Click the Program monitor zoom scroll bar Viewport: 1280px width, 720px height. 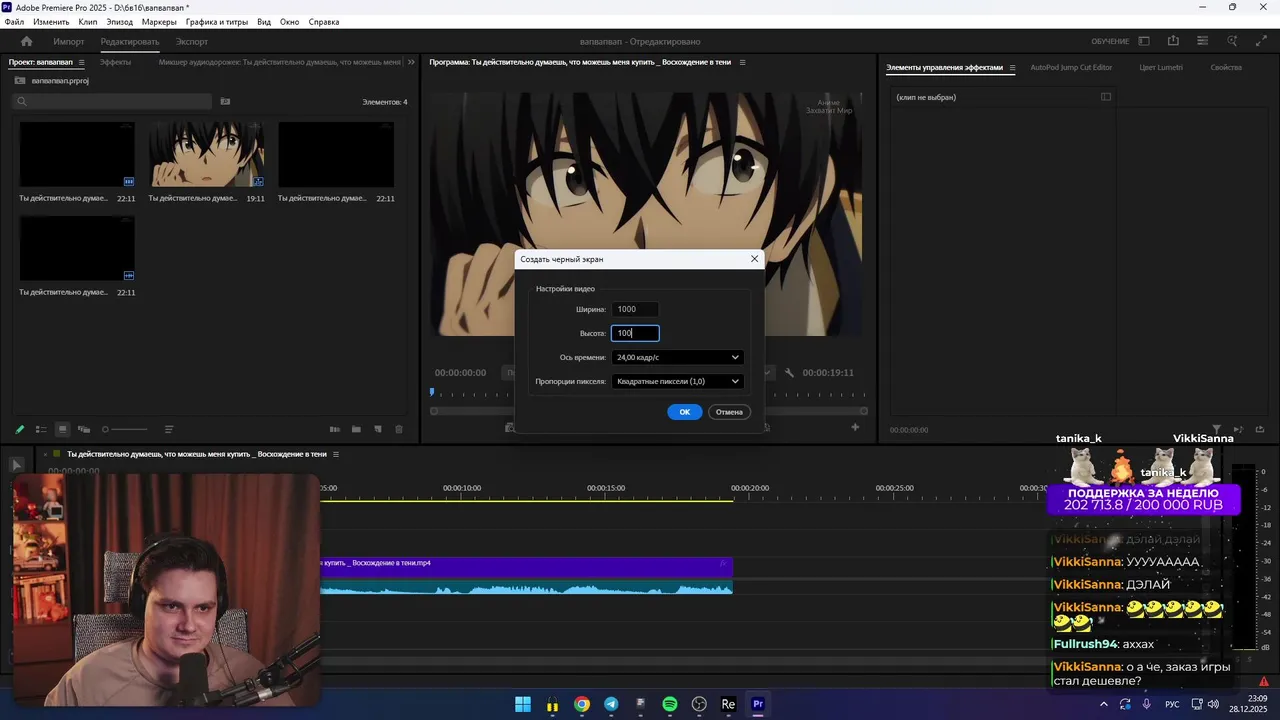[649, 411]
